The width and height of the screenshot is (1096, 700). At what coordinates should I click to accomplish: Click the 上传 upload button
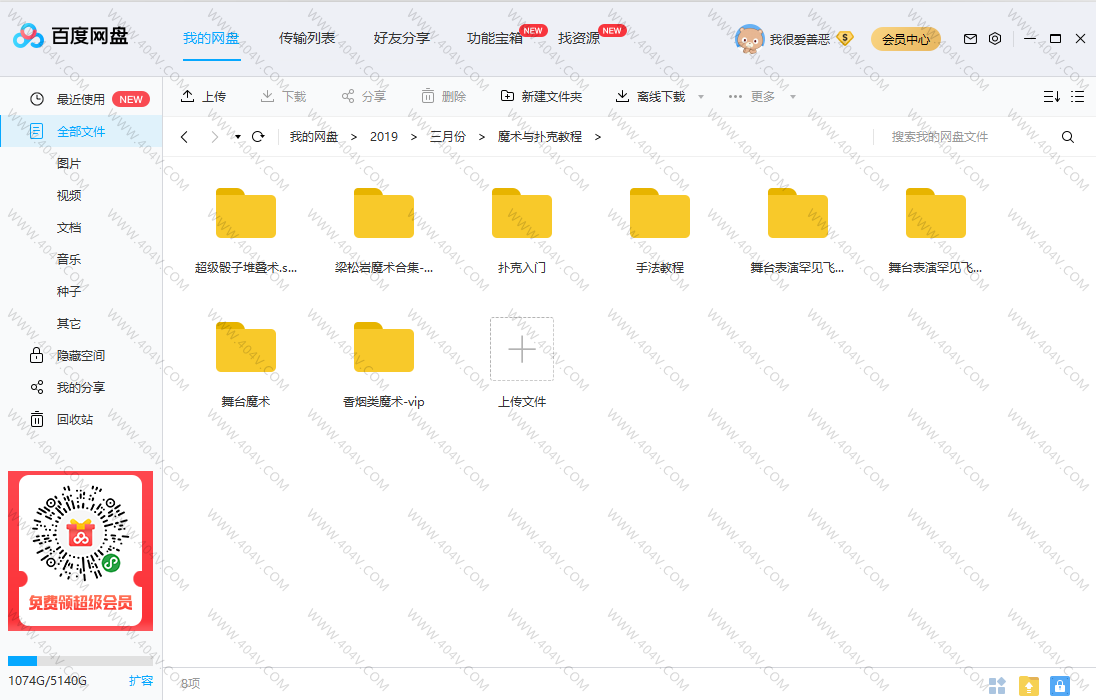pyautogui.click(x=203, y=97)
